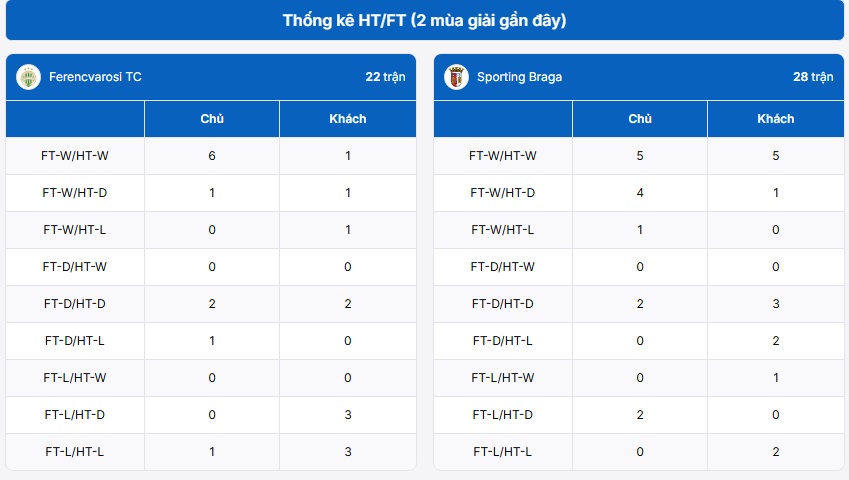This screenshot has width=849, height=480.
Task: Open the Sporting Braga team name
Action: 519,77
